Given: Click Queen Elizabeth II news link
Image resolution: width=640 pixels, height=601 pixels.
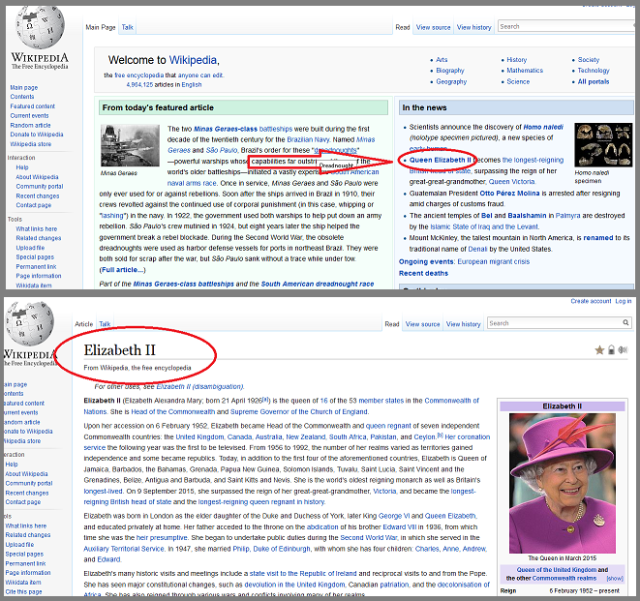Looking at the screenshot, I should (440, 160).
